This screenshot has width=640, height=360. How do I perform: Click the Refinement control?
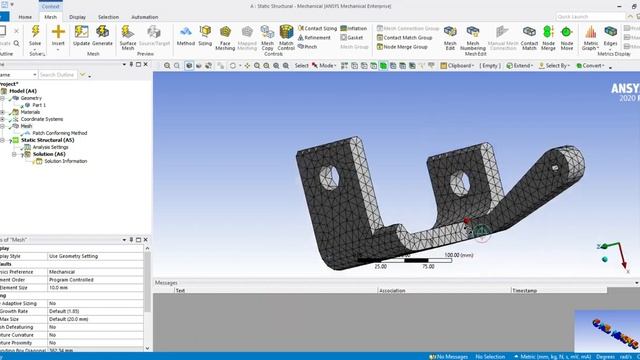(314, 38)
